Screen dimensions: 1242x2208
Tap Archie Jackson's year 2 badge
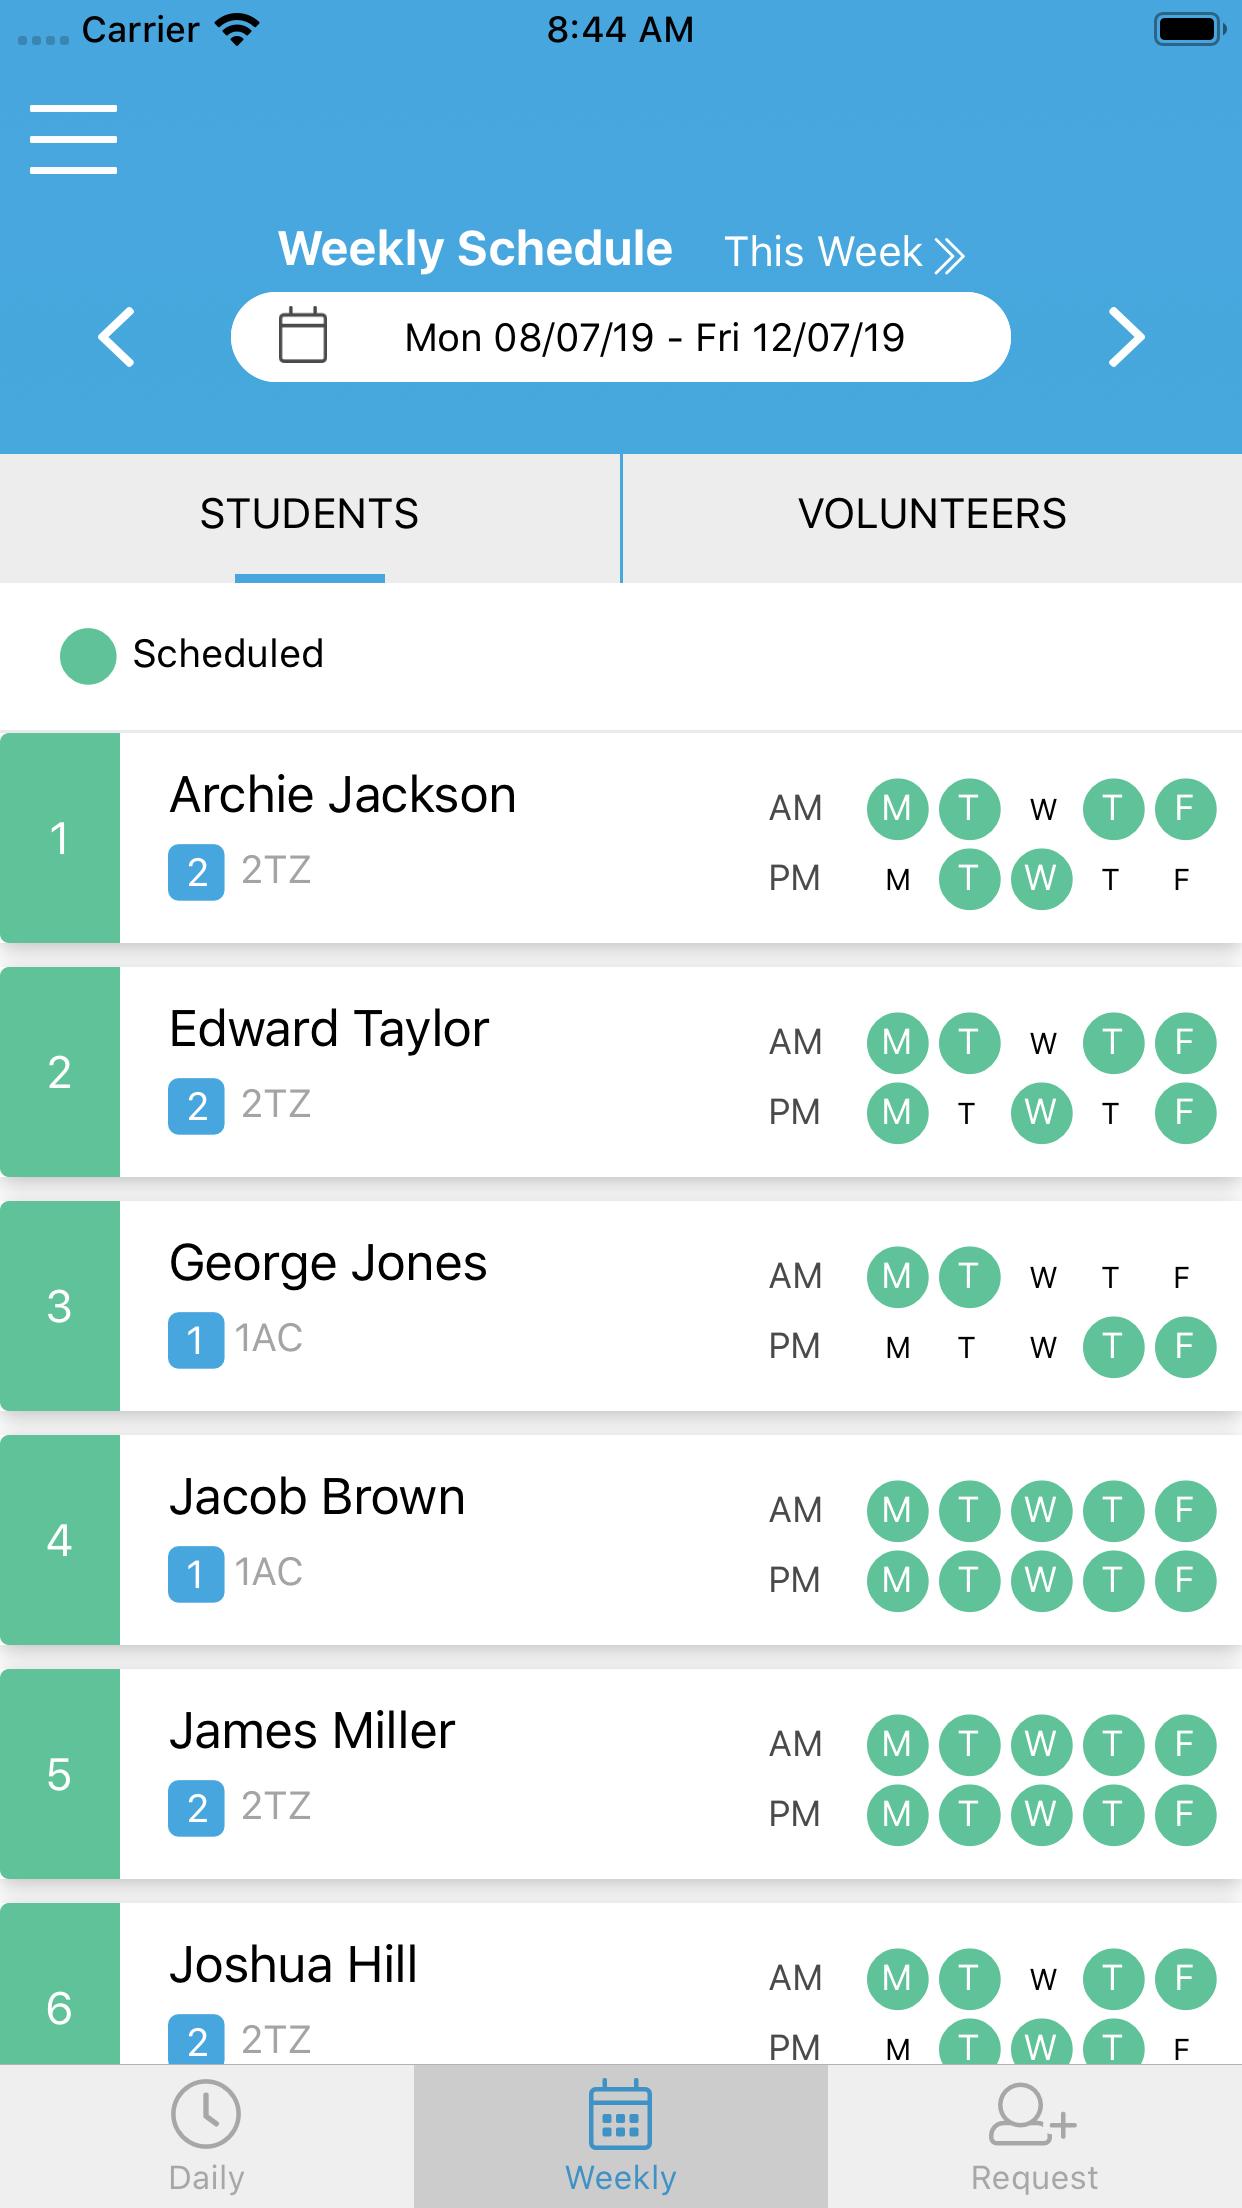(x=196, y=872)
